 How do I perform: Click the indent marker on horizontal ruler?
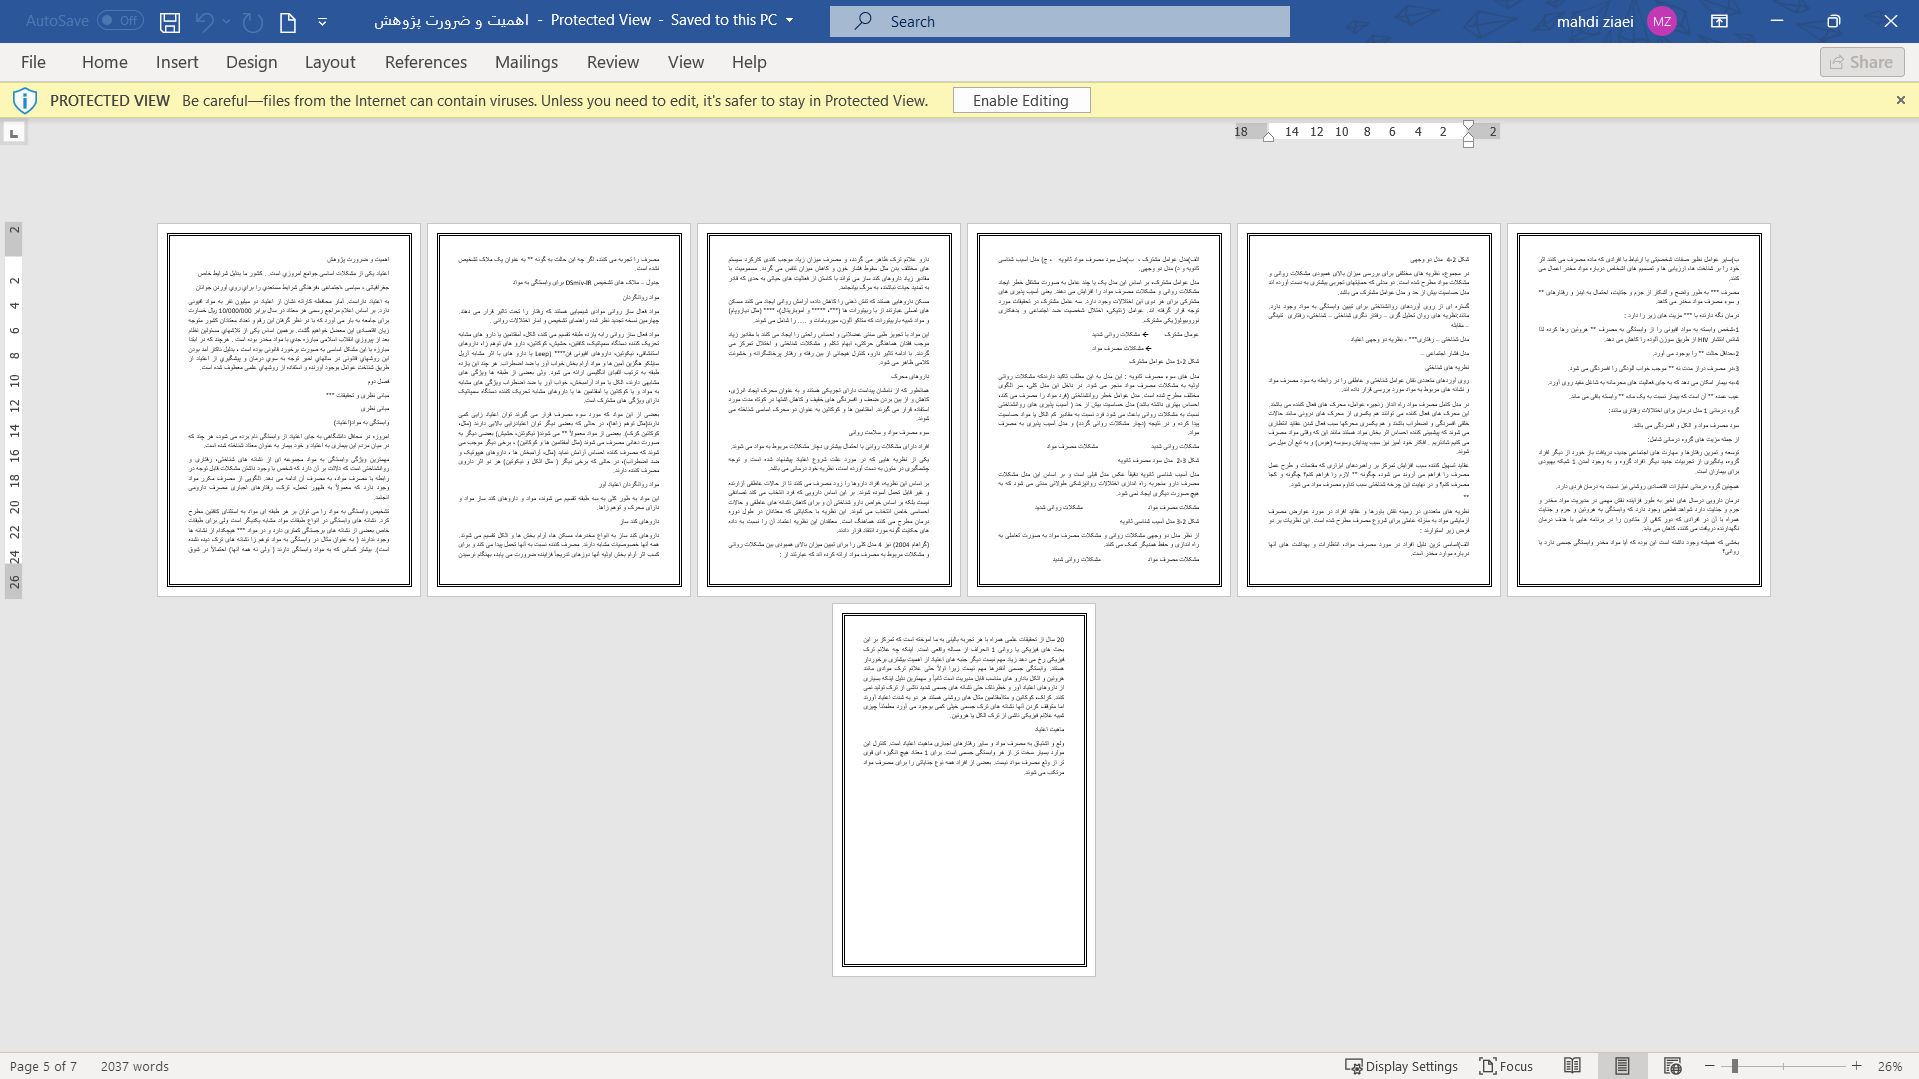pyautogui.click(x=1468, y=133)
